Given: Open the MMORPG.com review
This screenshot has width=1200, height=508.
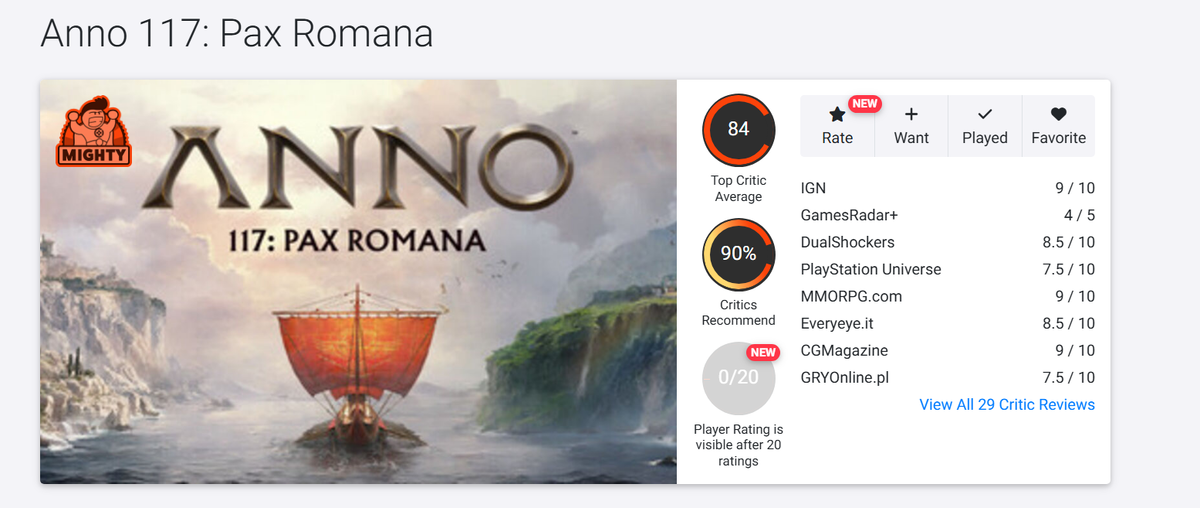Looking at the screenshot, I should pyautogui.click(x=851, y=296).
